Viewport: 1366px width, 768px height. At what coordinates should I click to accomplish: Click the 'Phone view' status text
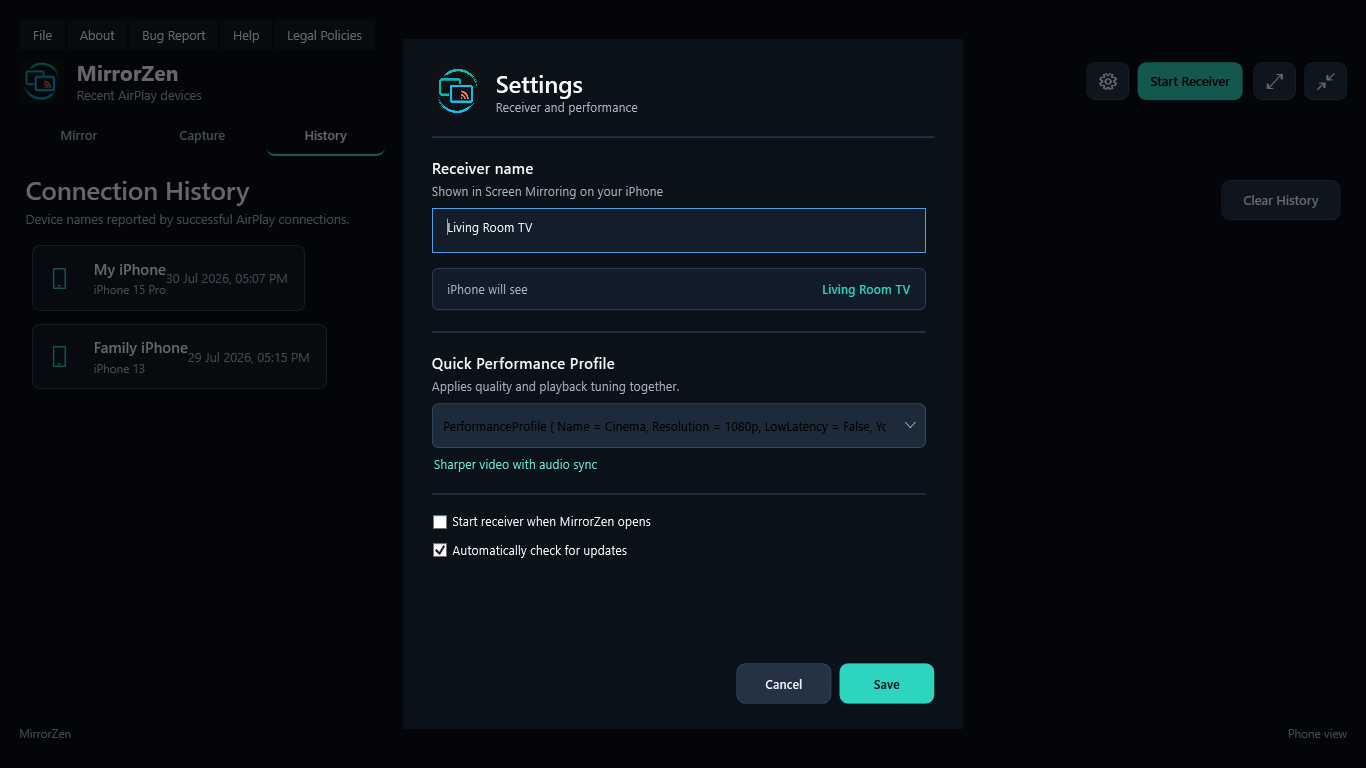pyautogui.click(x=1317, y=734)
